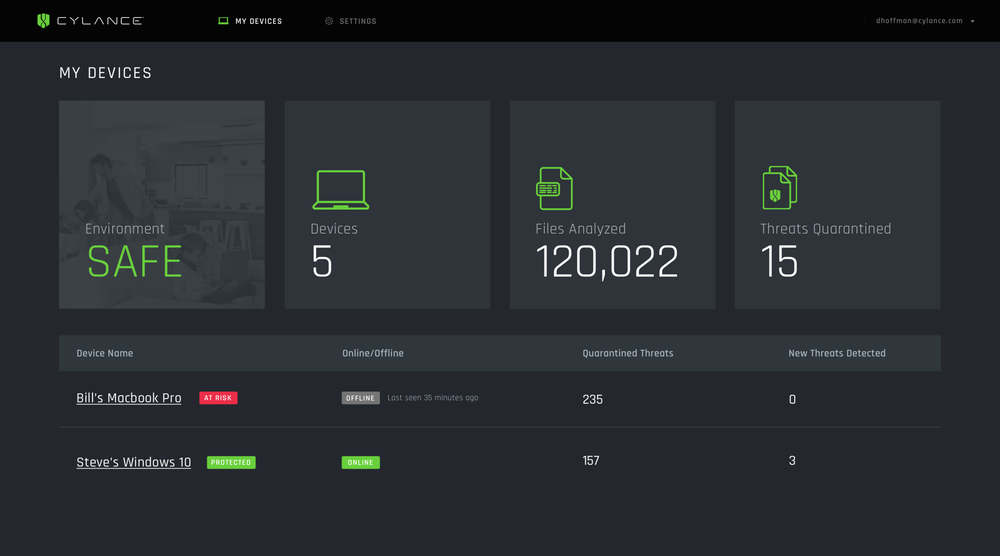Expand the account dropdown arrow
Viewport: 1000px width, 556px height.
pyautogui.click(x=973, y=21)
